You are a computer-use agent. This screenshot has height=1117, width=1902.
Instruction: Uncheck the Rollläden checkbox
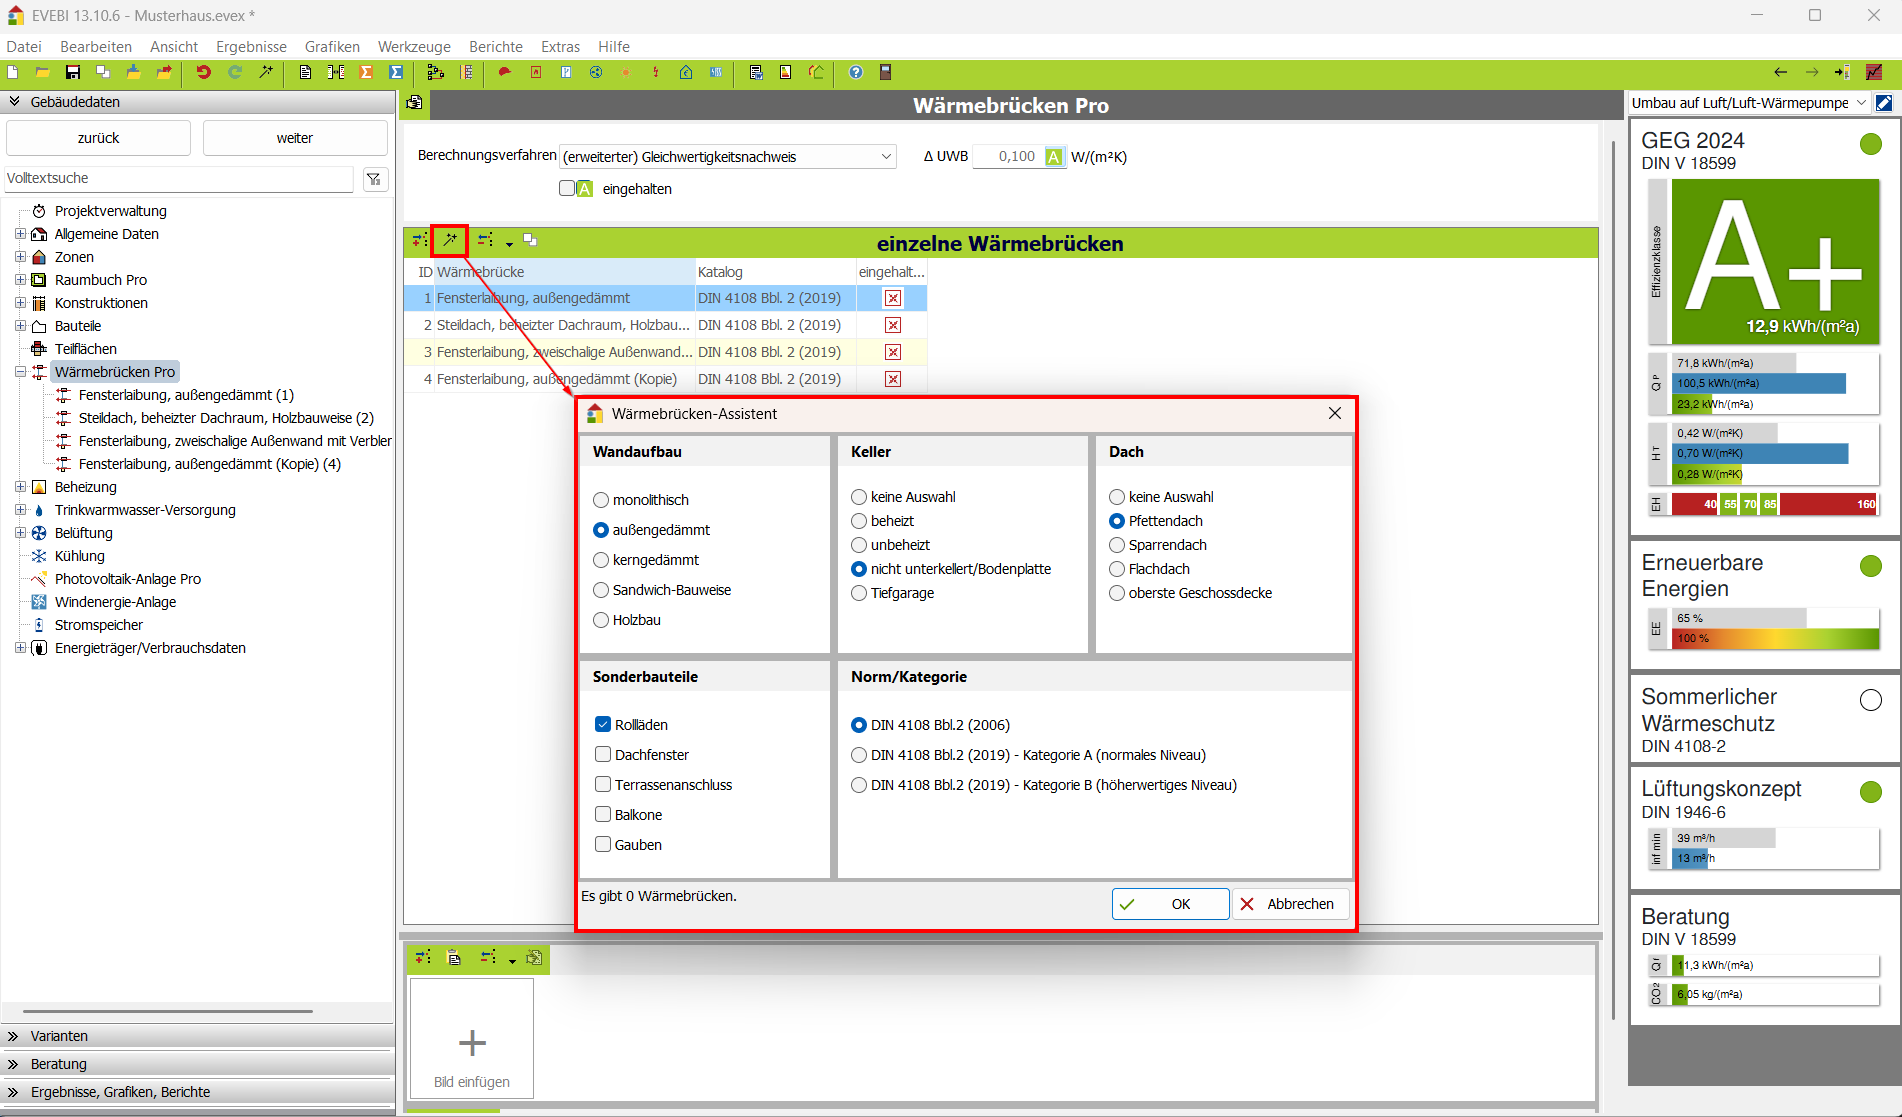point(603,725)
